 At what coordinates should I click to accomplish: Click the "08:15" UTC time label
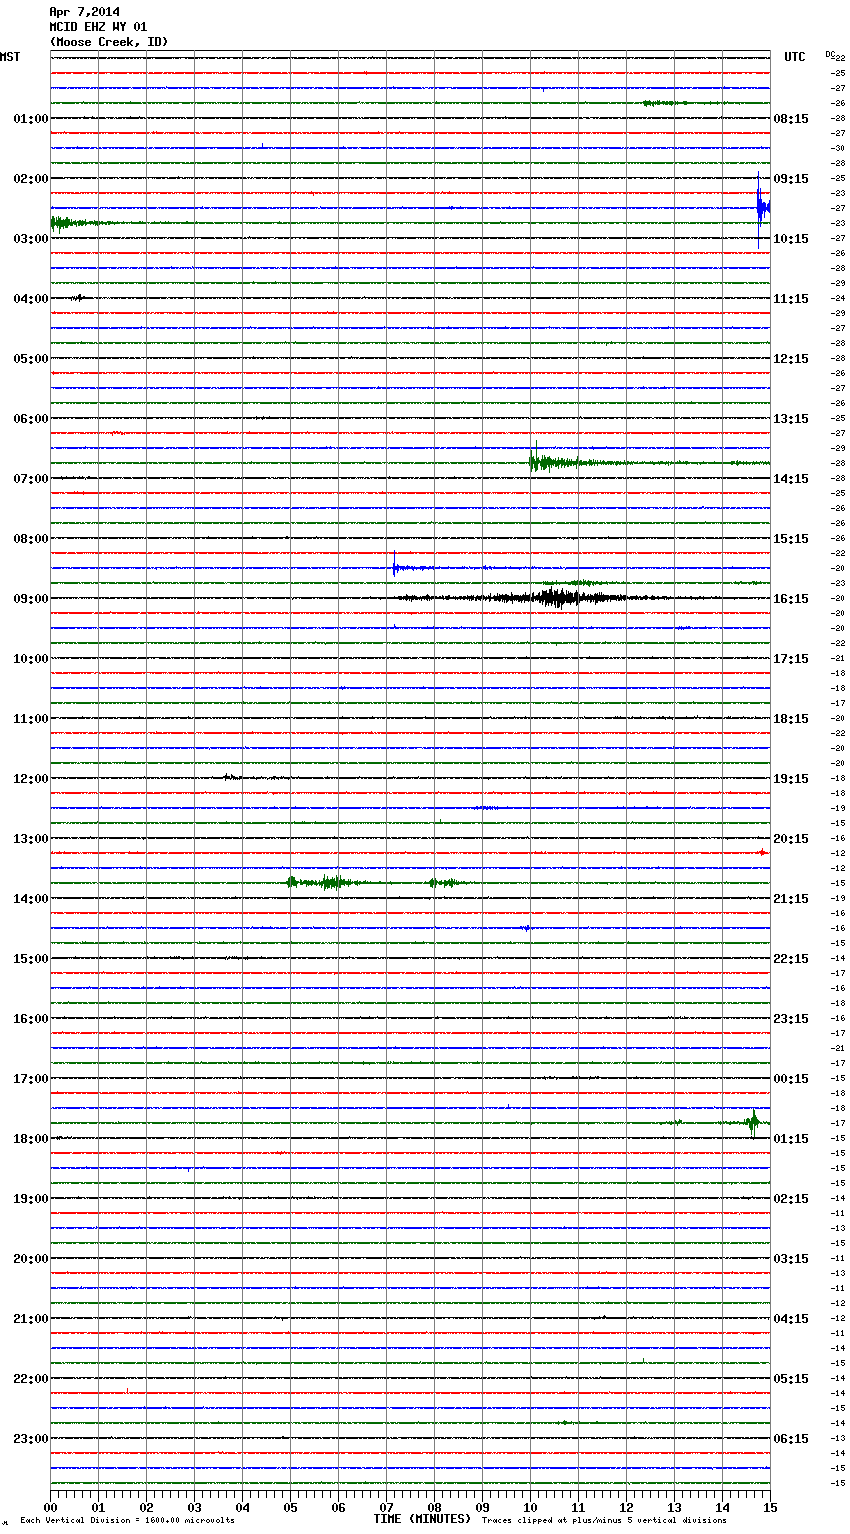click(791, 119)
